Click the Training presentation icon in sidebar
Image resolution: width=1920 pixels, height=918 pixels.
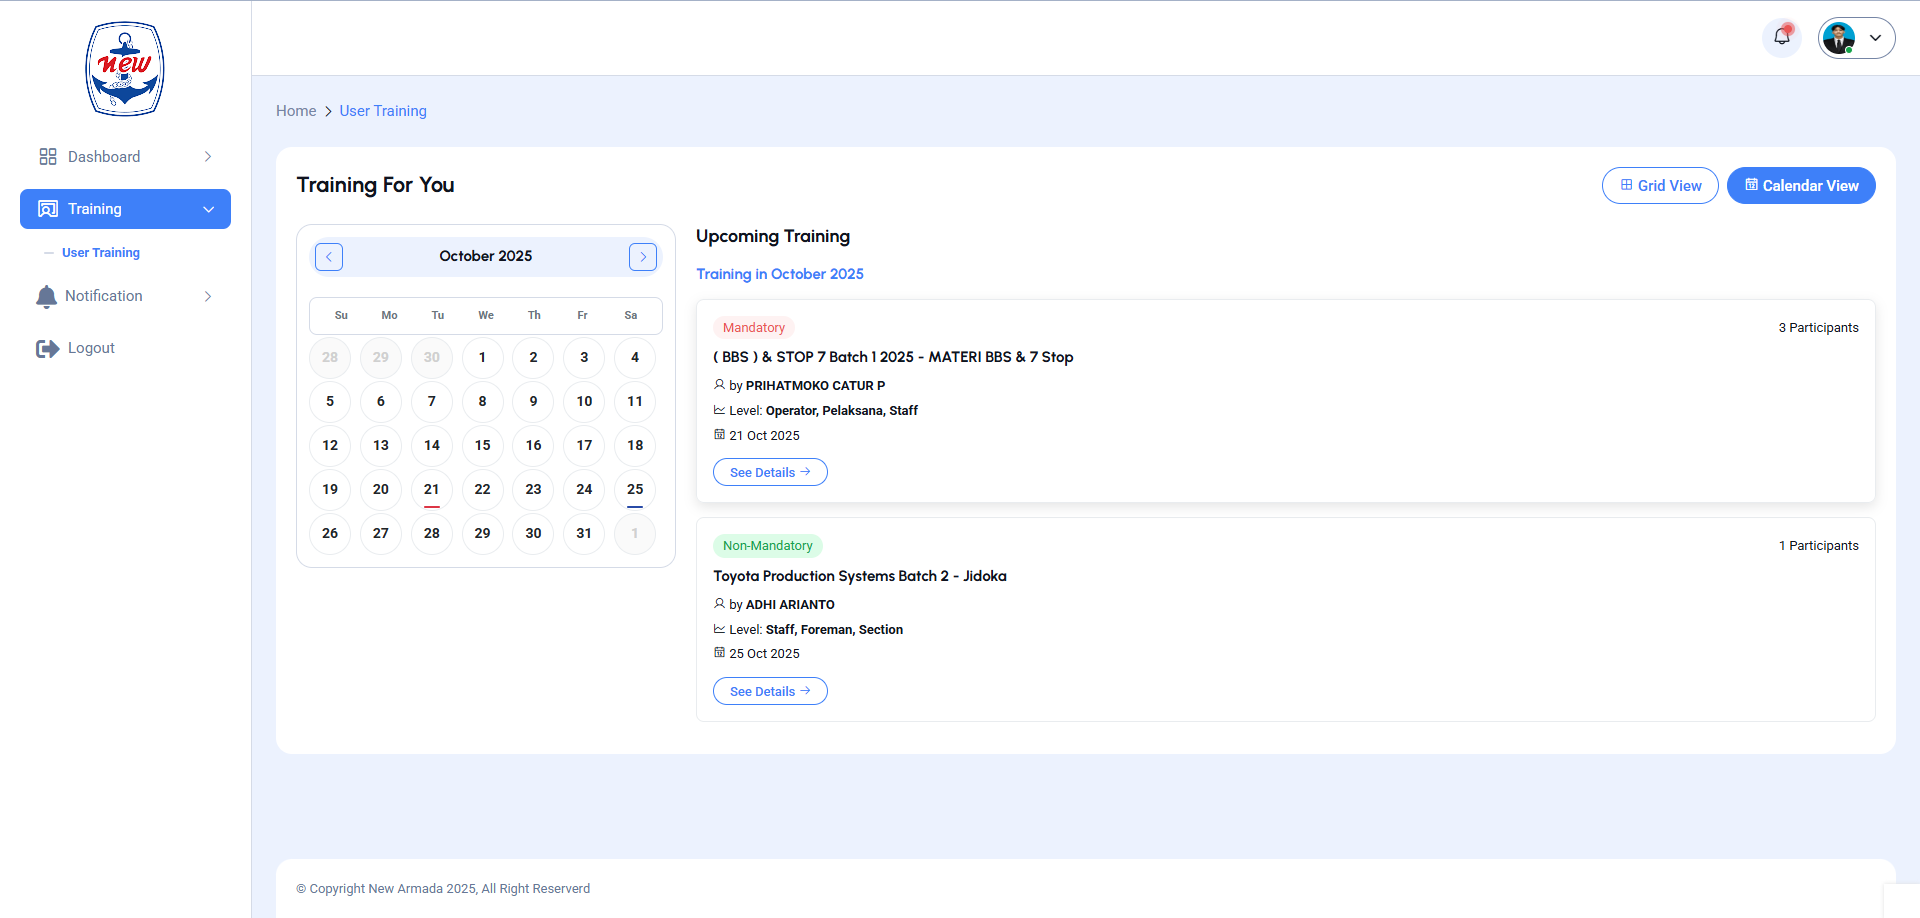click(x=48, y=209)
